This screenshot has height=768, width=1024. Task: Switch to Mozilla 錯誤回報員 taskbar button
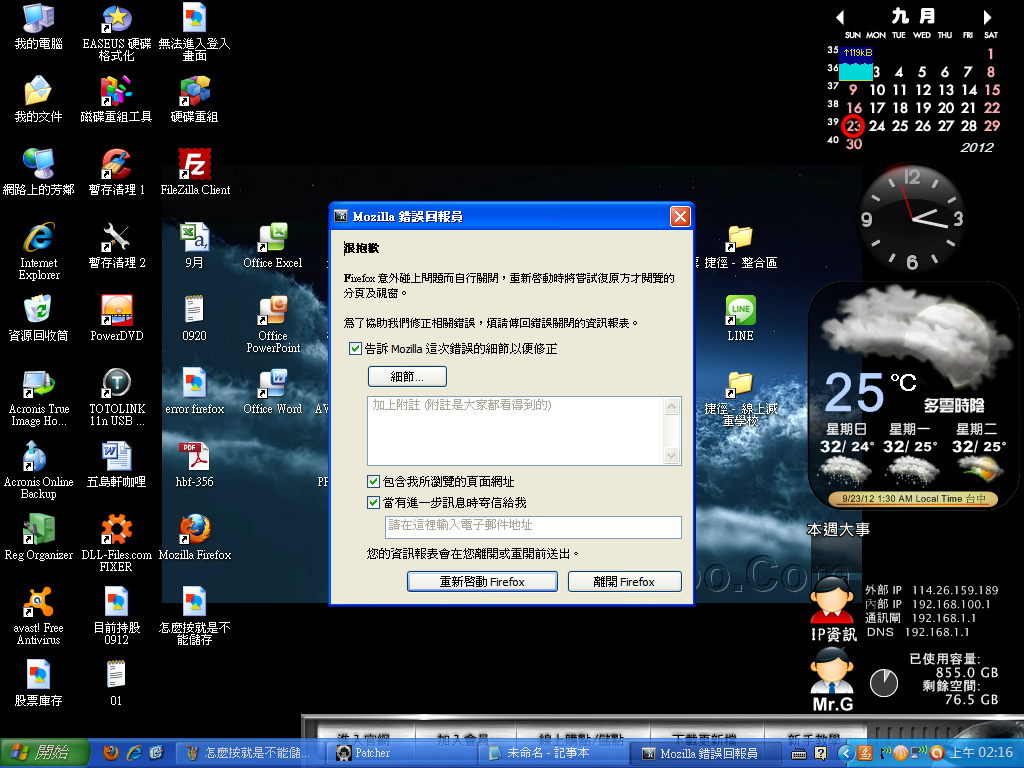tap(707, 754)
